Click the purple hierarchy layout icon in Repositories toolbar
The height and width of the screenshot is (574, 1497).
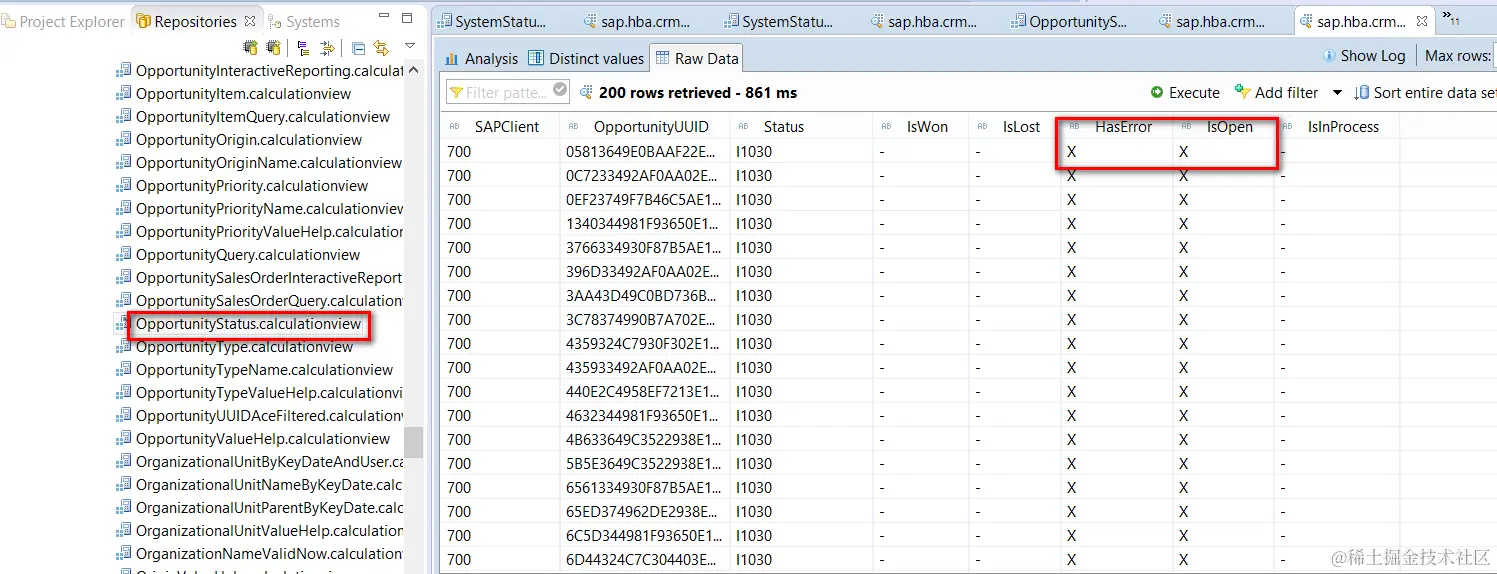click(x=303, y=47)
